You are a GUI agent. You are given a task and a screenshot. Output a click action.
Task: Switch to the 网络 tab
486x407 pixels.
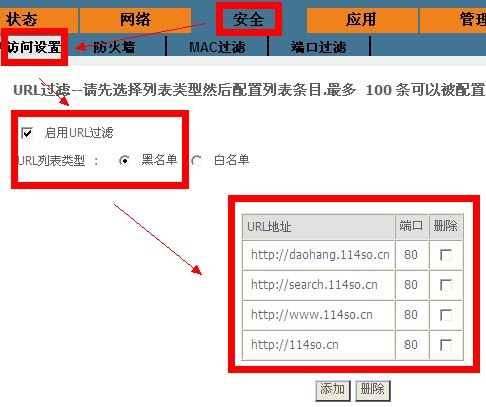(x=135, y=20)
